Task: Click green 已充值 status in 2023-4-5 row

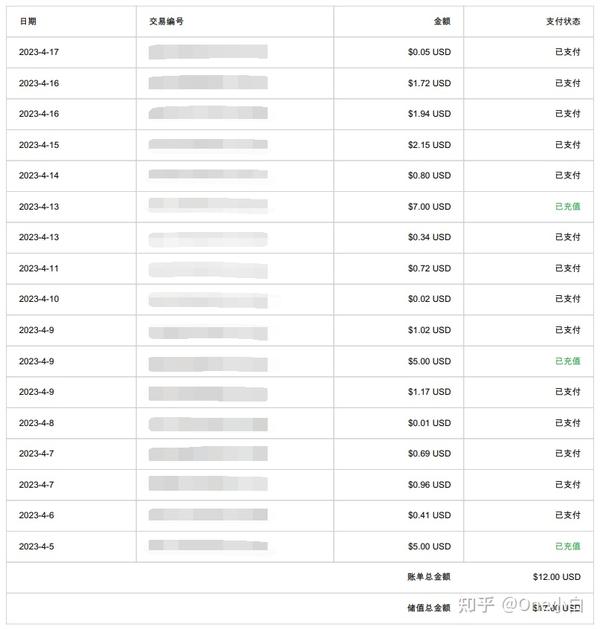Action: (x=567, y=546)
